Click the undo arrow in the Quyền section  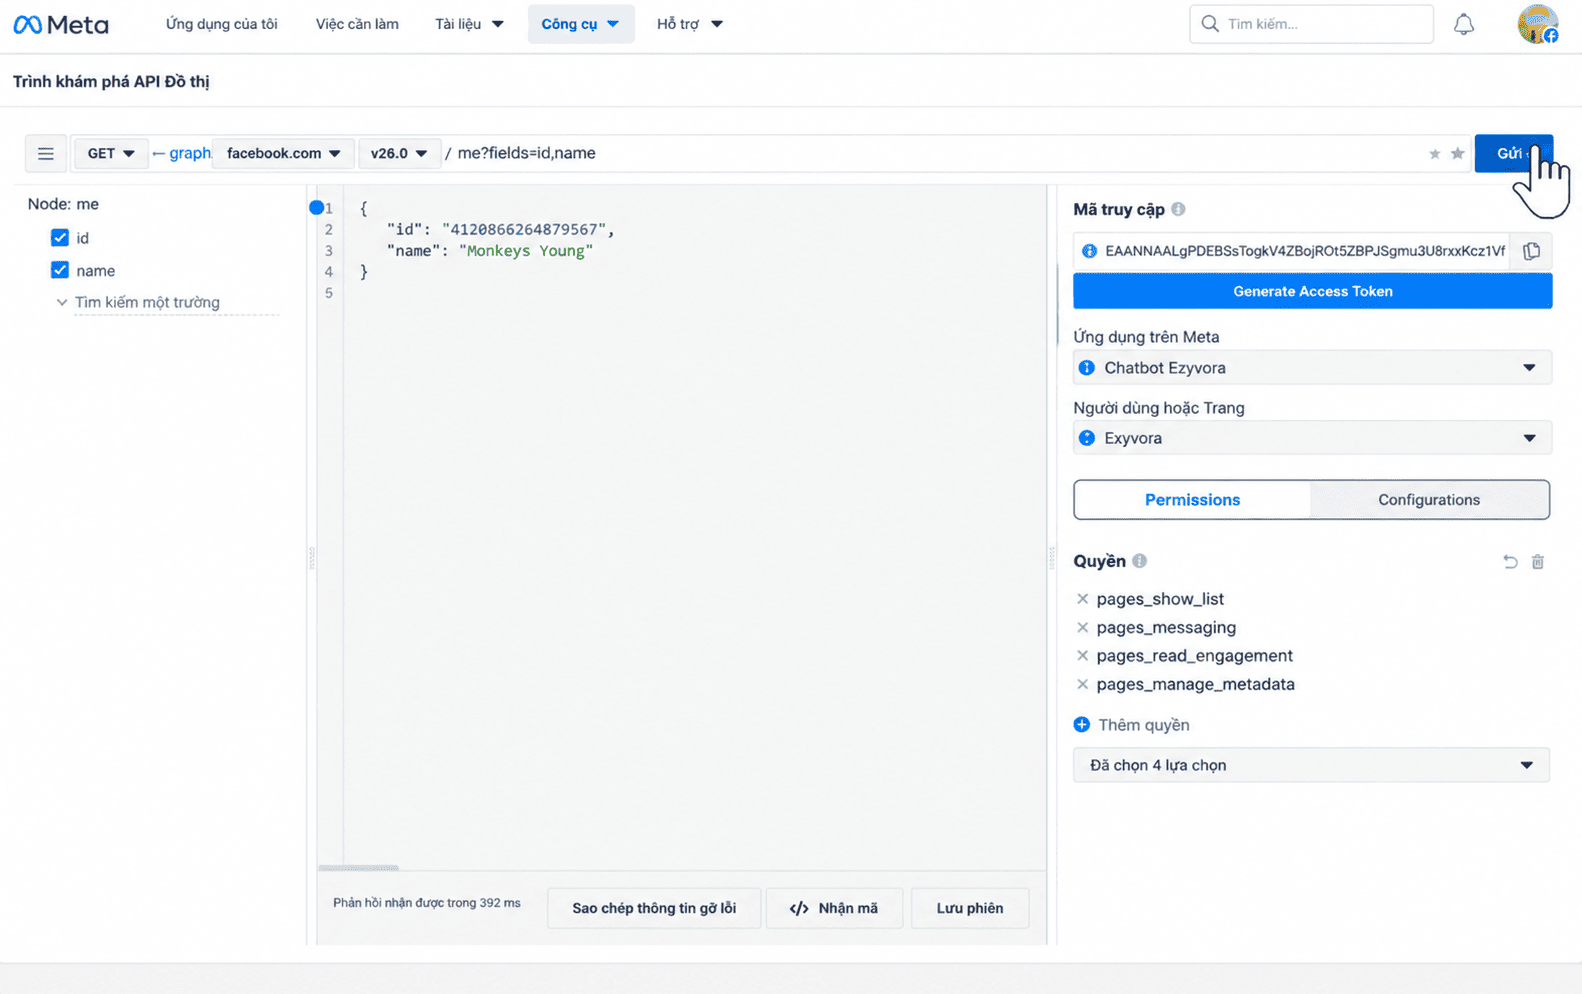click(x=1510, y=562)
